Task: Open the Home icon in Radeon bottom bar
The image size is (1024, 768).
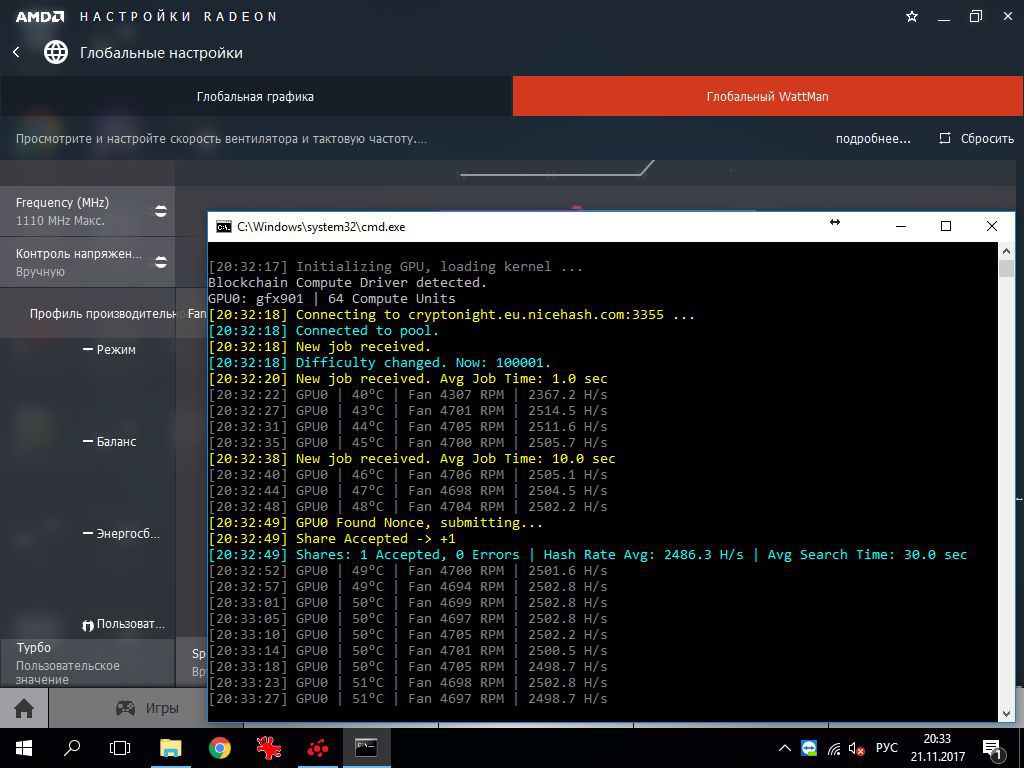Action: [24, 708]
